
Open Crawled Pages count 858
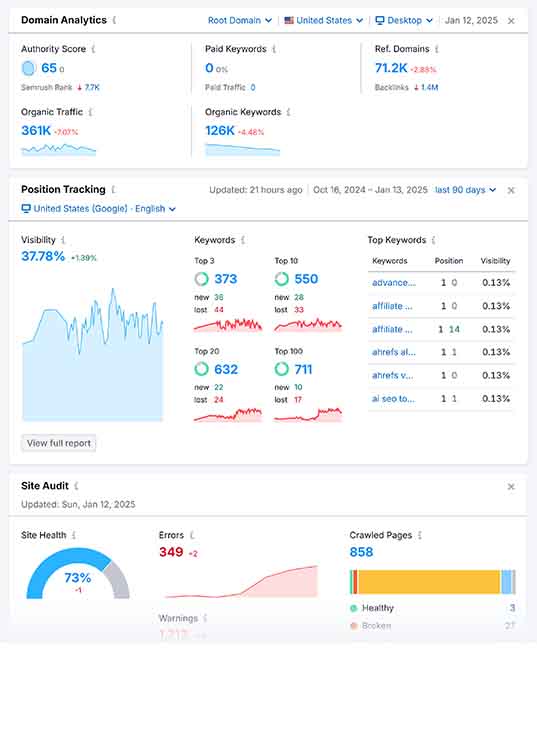(x=361, y=552)
